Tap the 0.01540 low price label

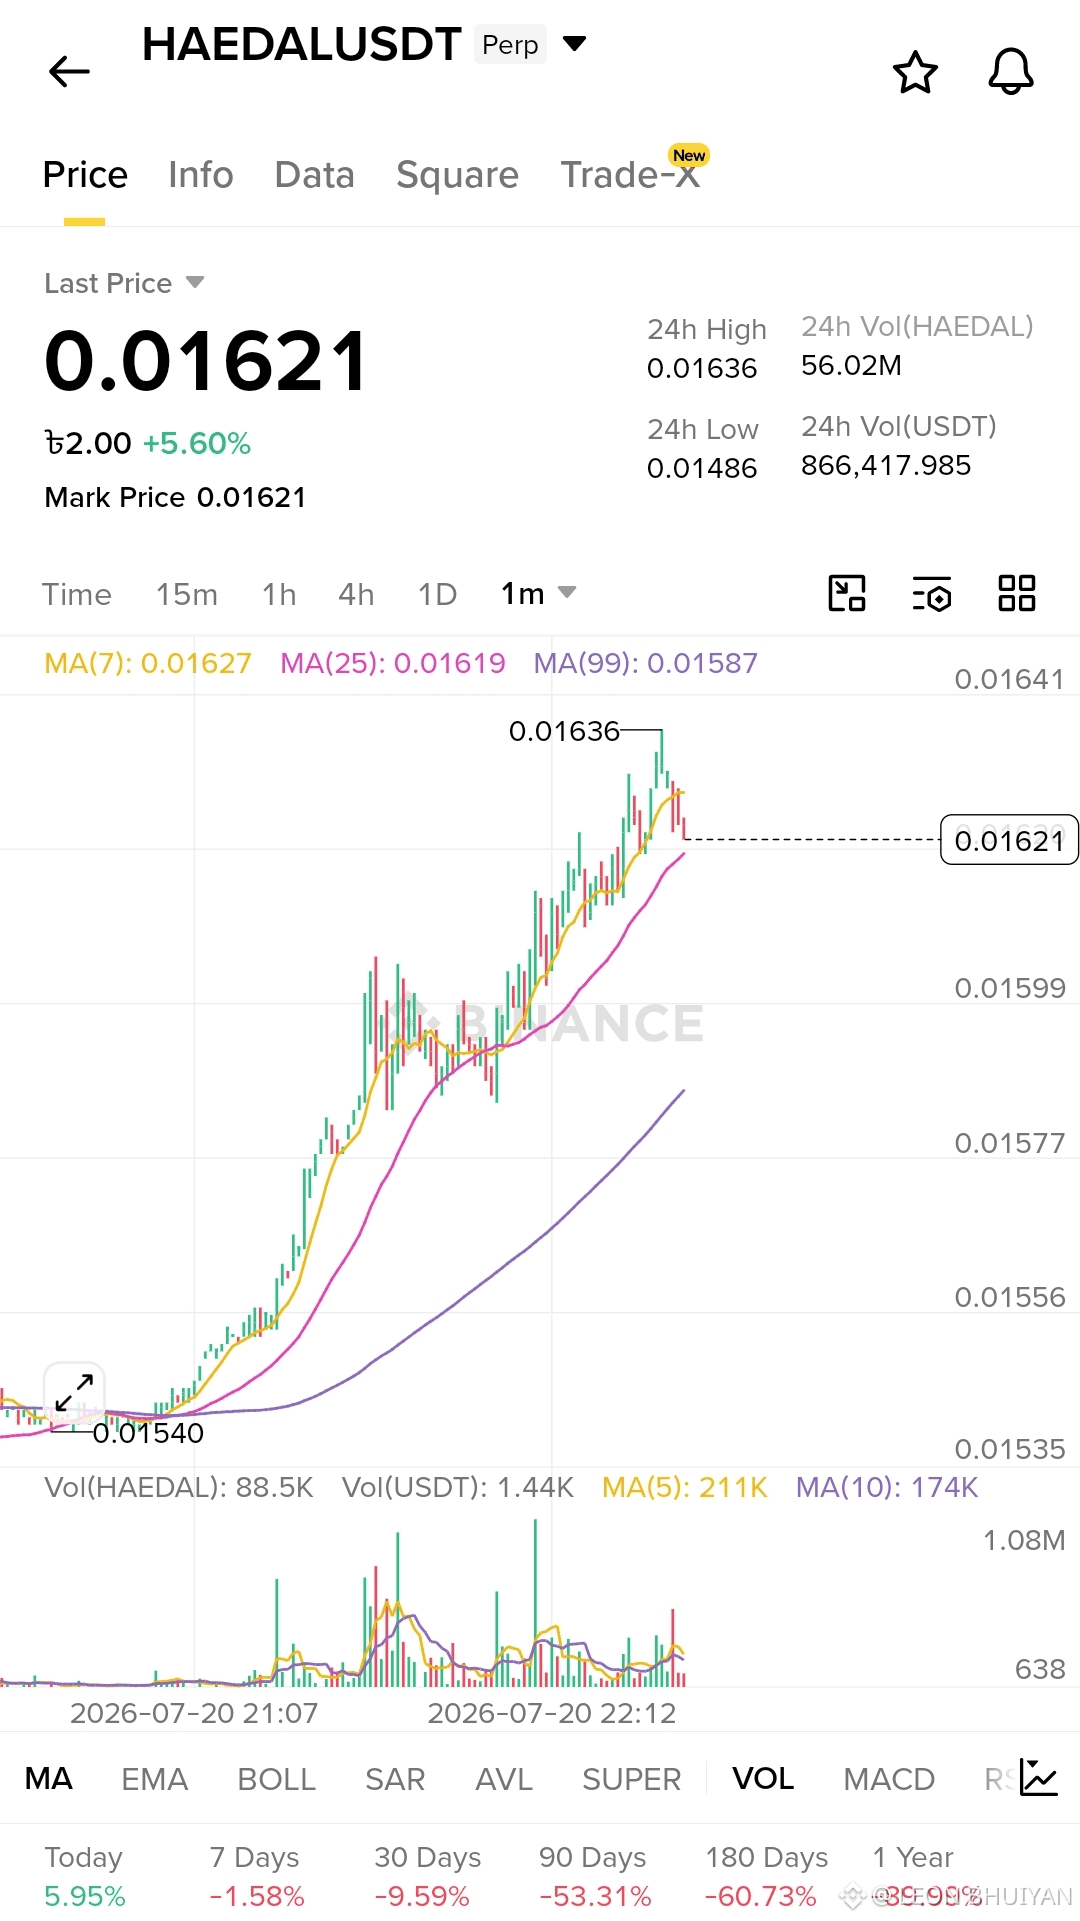(148, 1433)
